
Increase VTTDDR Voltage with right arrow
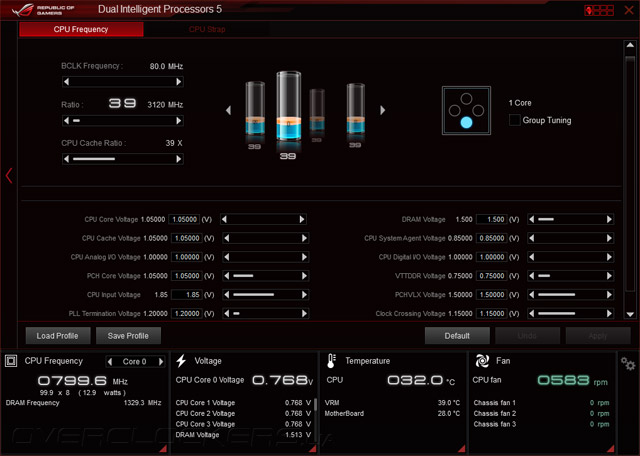click(609, 276)
